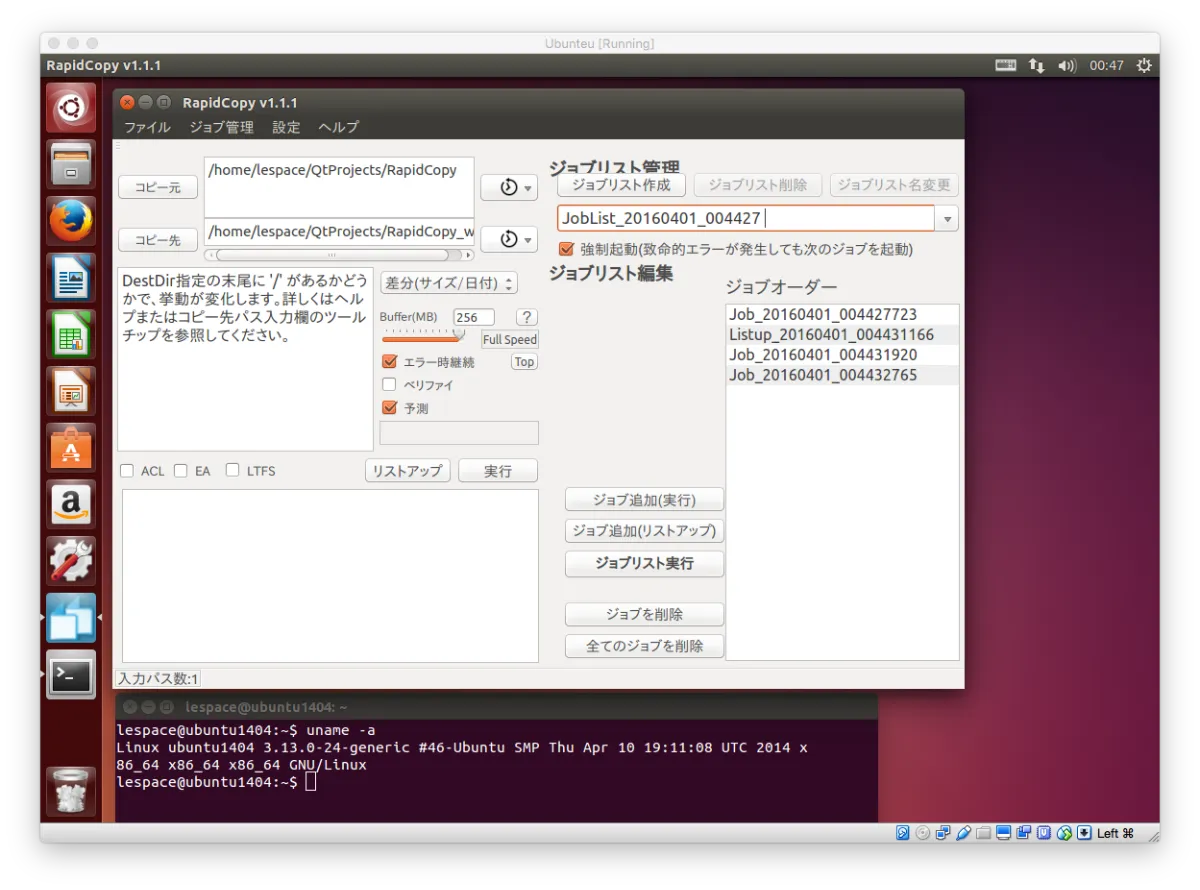
Task: Open LibreOffice Writer from the launcher
Action: pos(70,278)
